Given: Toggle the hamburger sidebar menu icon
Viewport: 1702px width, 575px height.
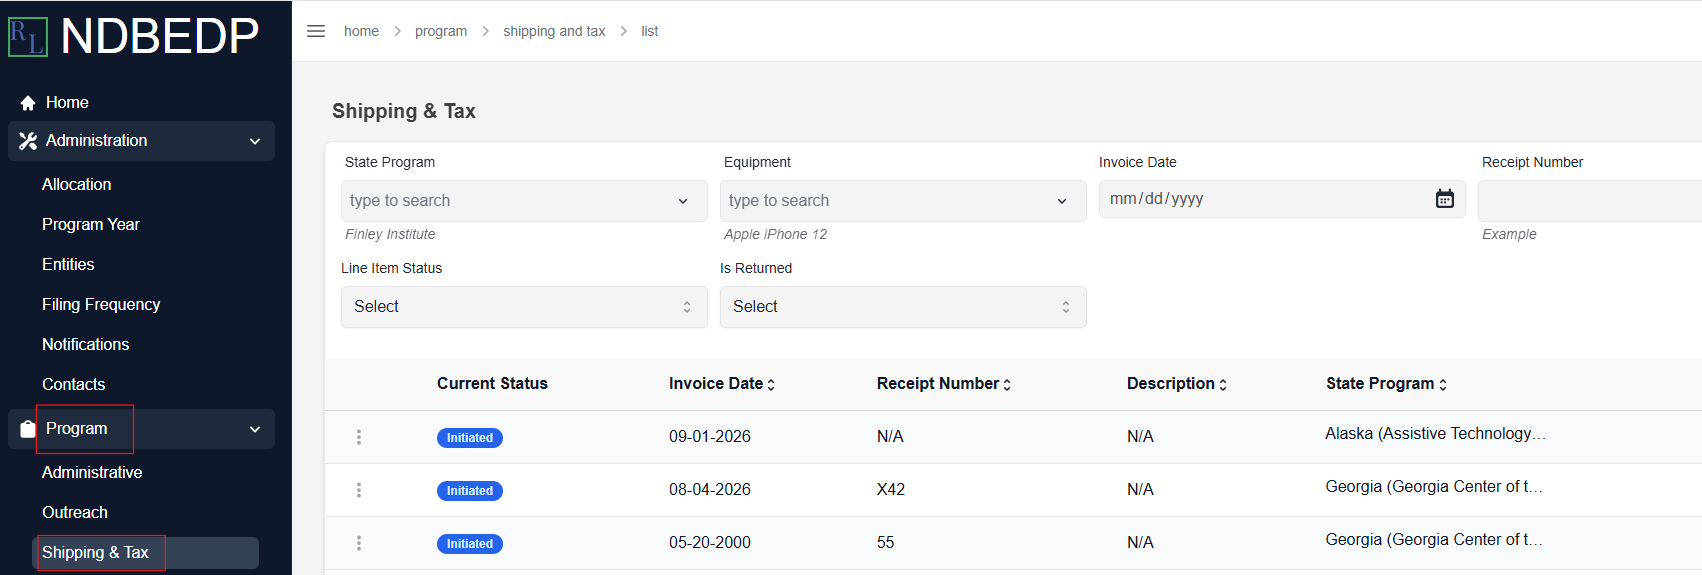Looking at the screenshot, I should [x=316, y=31].
